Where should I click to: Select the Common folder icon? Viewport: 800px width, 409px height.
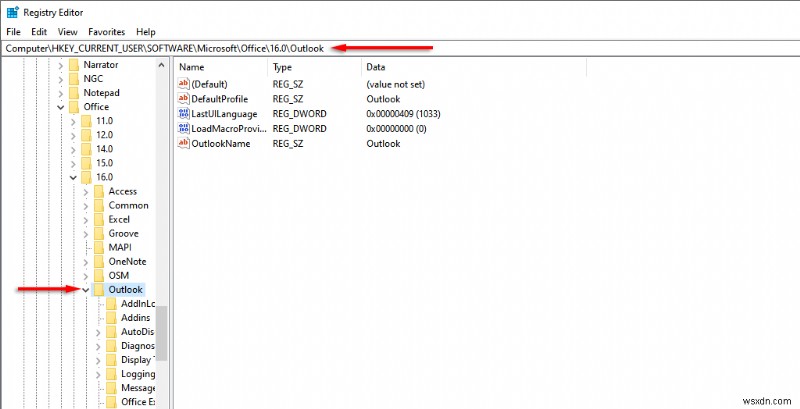point(99,206)
